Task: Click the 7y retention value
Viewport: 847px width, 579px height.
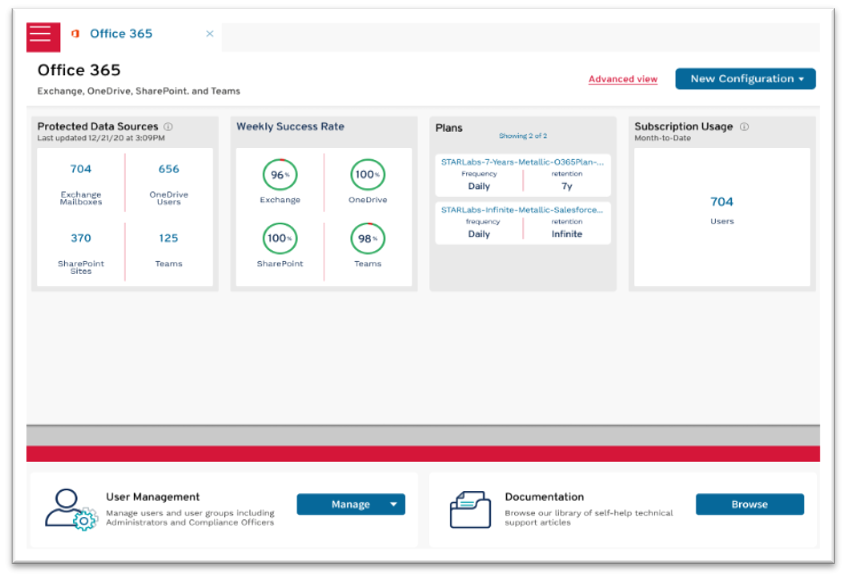Action: click(567, 186)
